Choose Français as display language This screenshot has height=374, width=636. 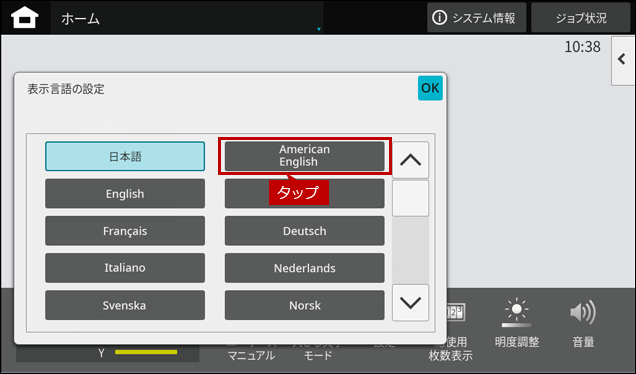point(125,231)
